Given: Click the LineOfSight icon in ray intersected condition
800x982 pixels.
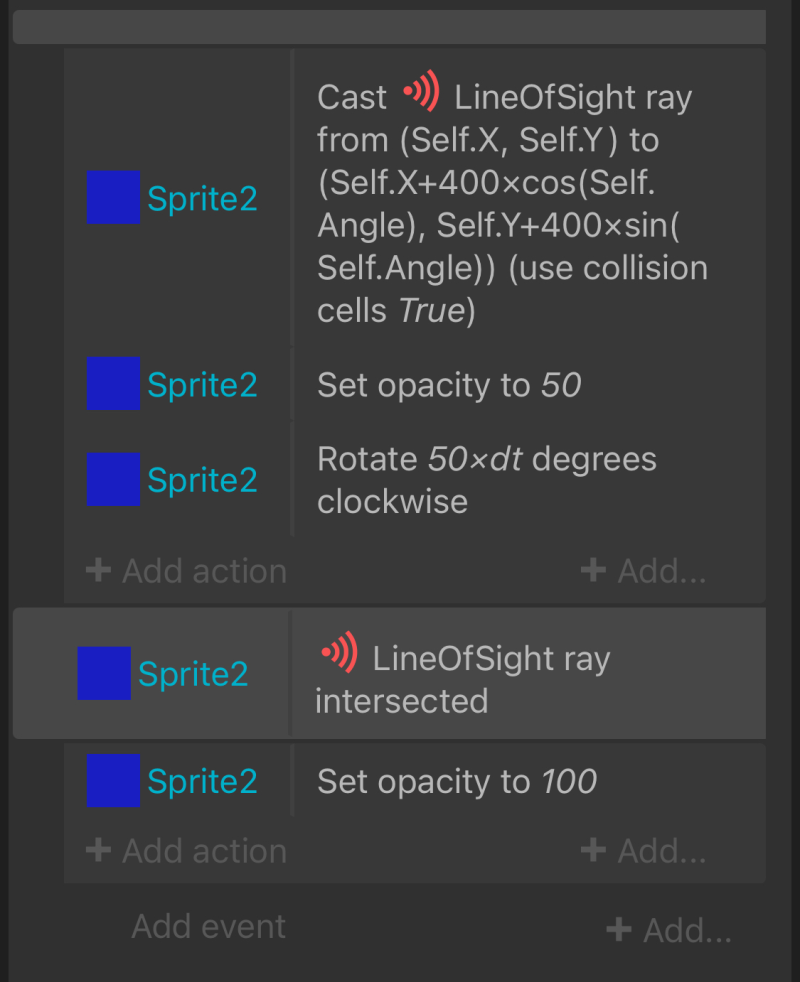Looking at the screenshot, I should coord(339,653).
